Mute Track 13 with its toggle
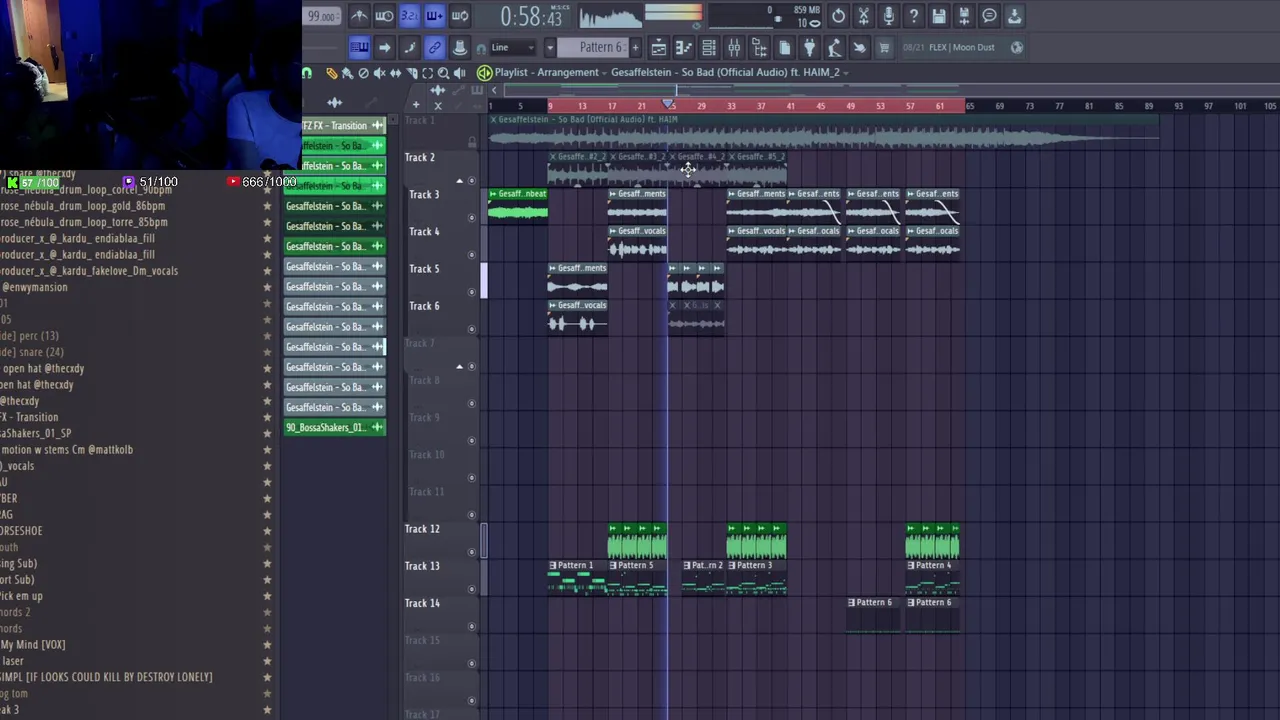Viewport: 1280px width, 720px height. tap(472, 589)
